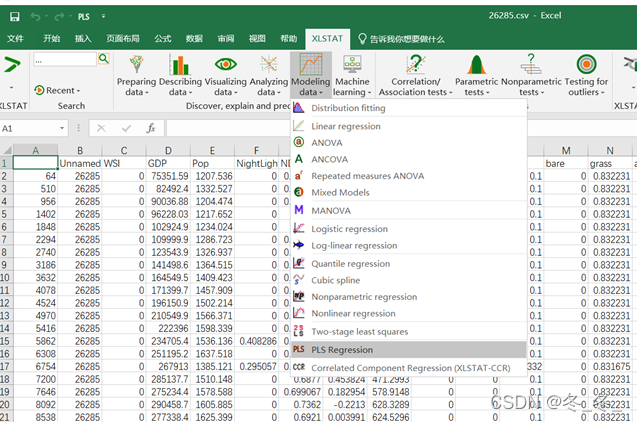This screenshot has height=422, width=637.
Task: Choose Log-linear regression menu item
Action: tap(409, 246)
